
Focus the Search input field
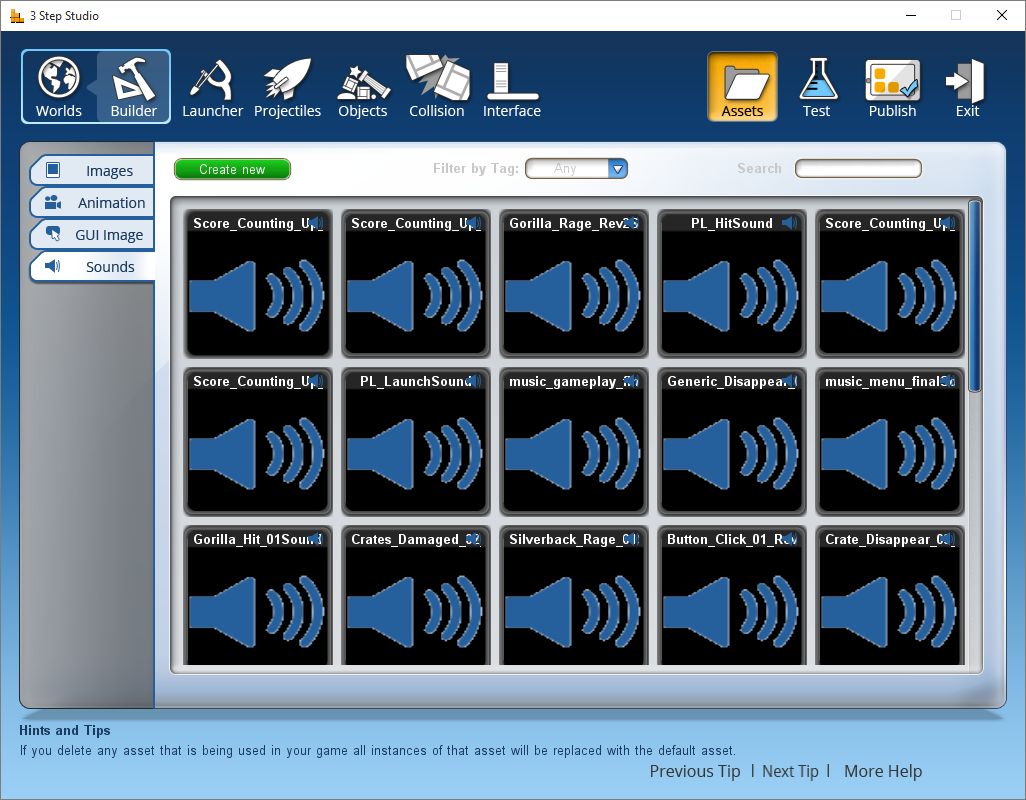pos(858,169)
